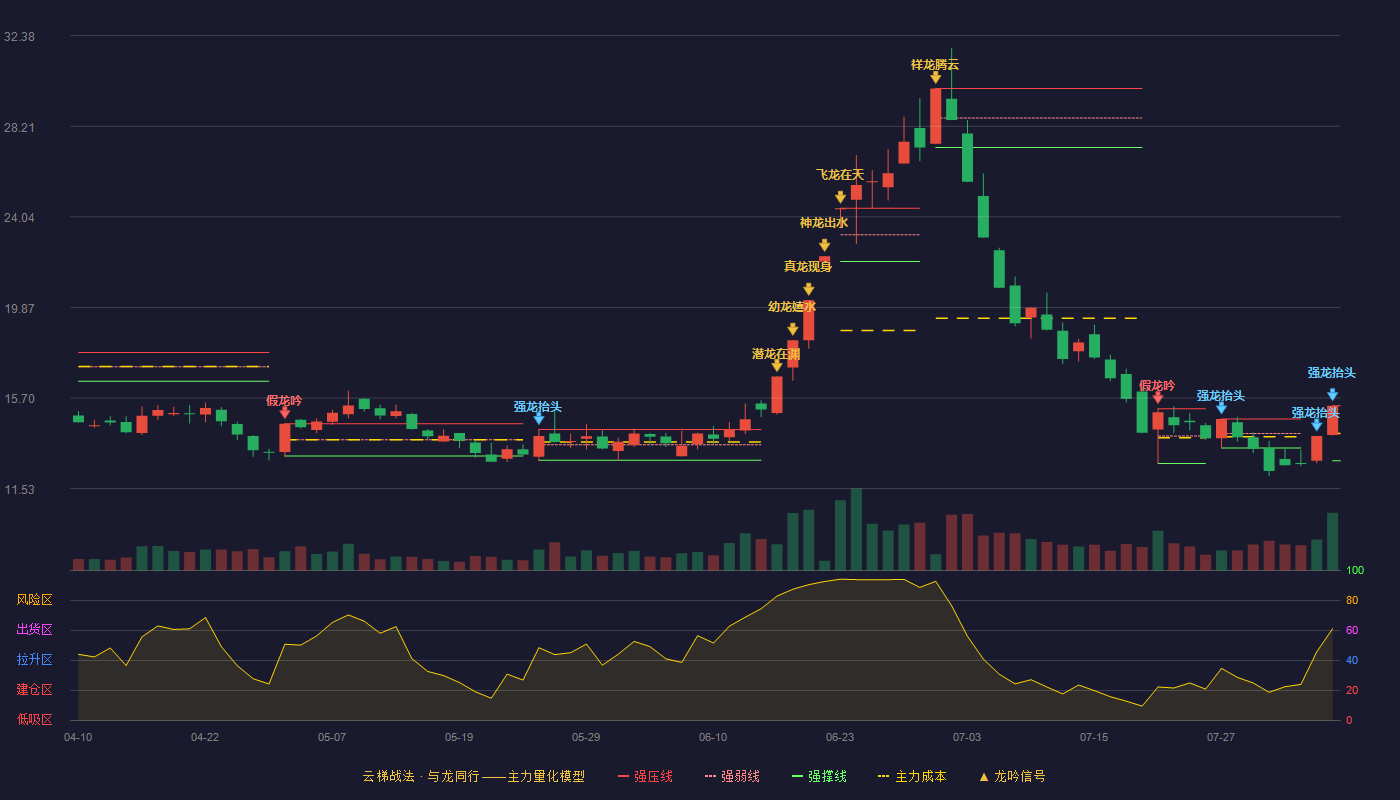Click the 24.04 price axis label
This screenshot has width=1400, height=800.
pos(19,218)
